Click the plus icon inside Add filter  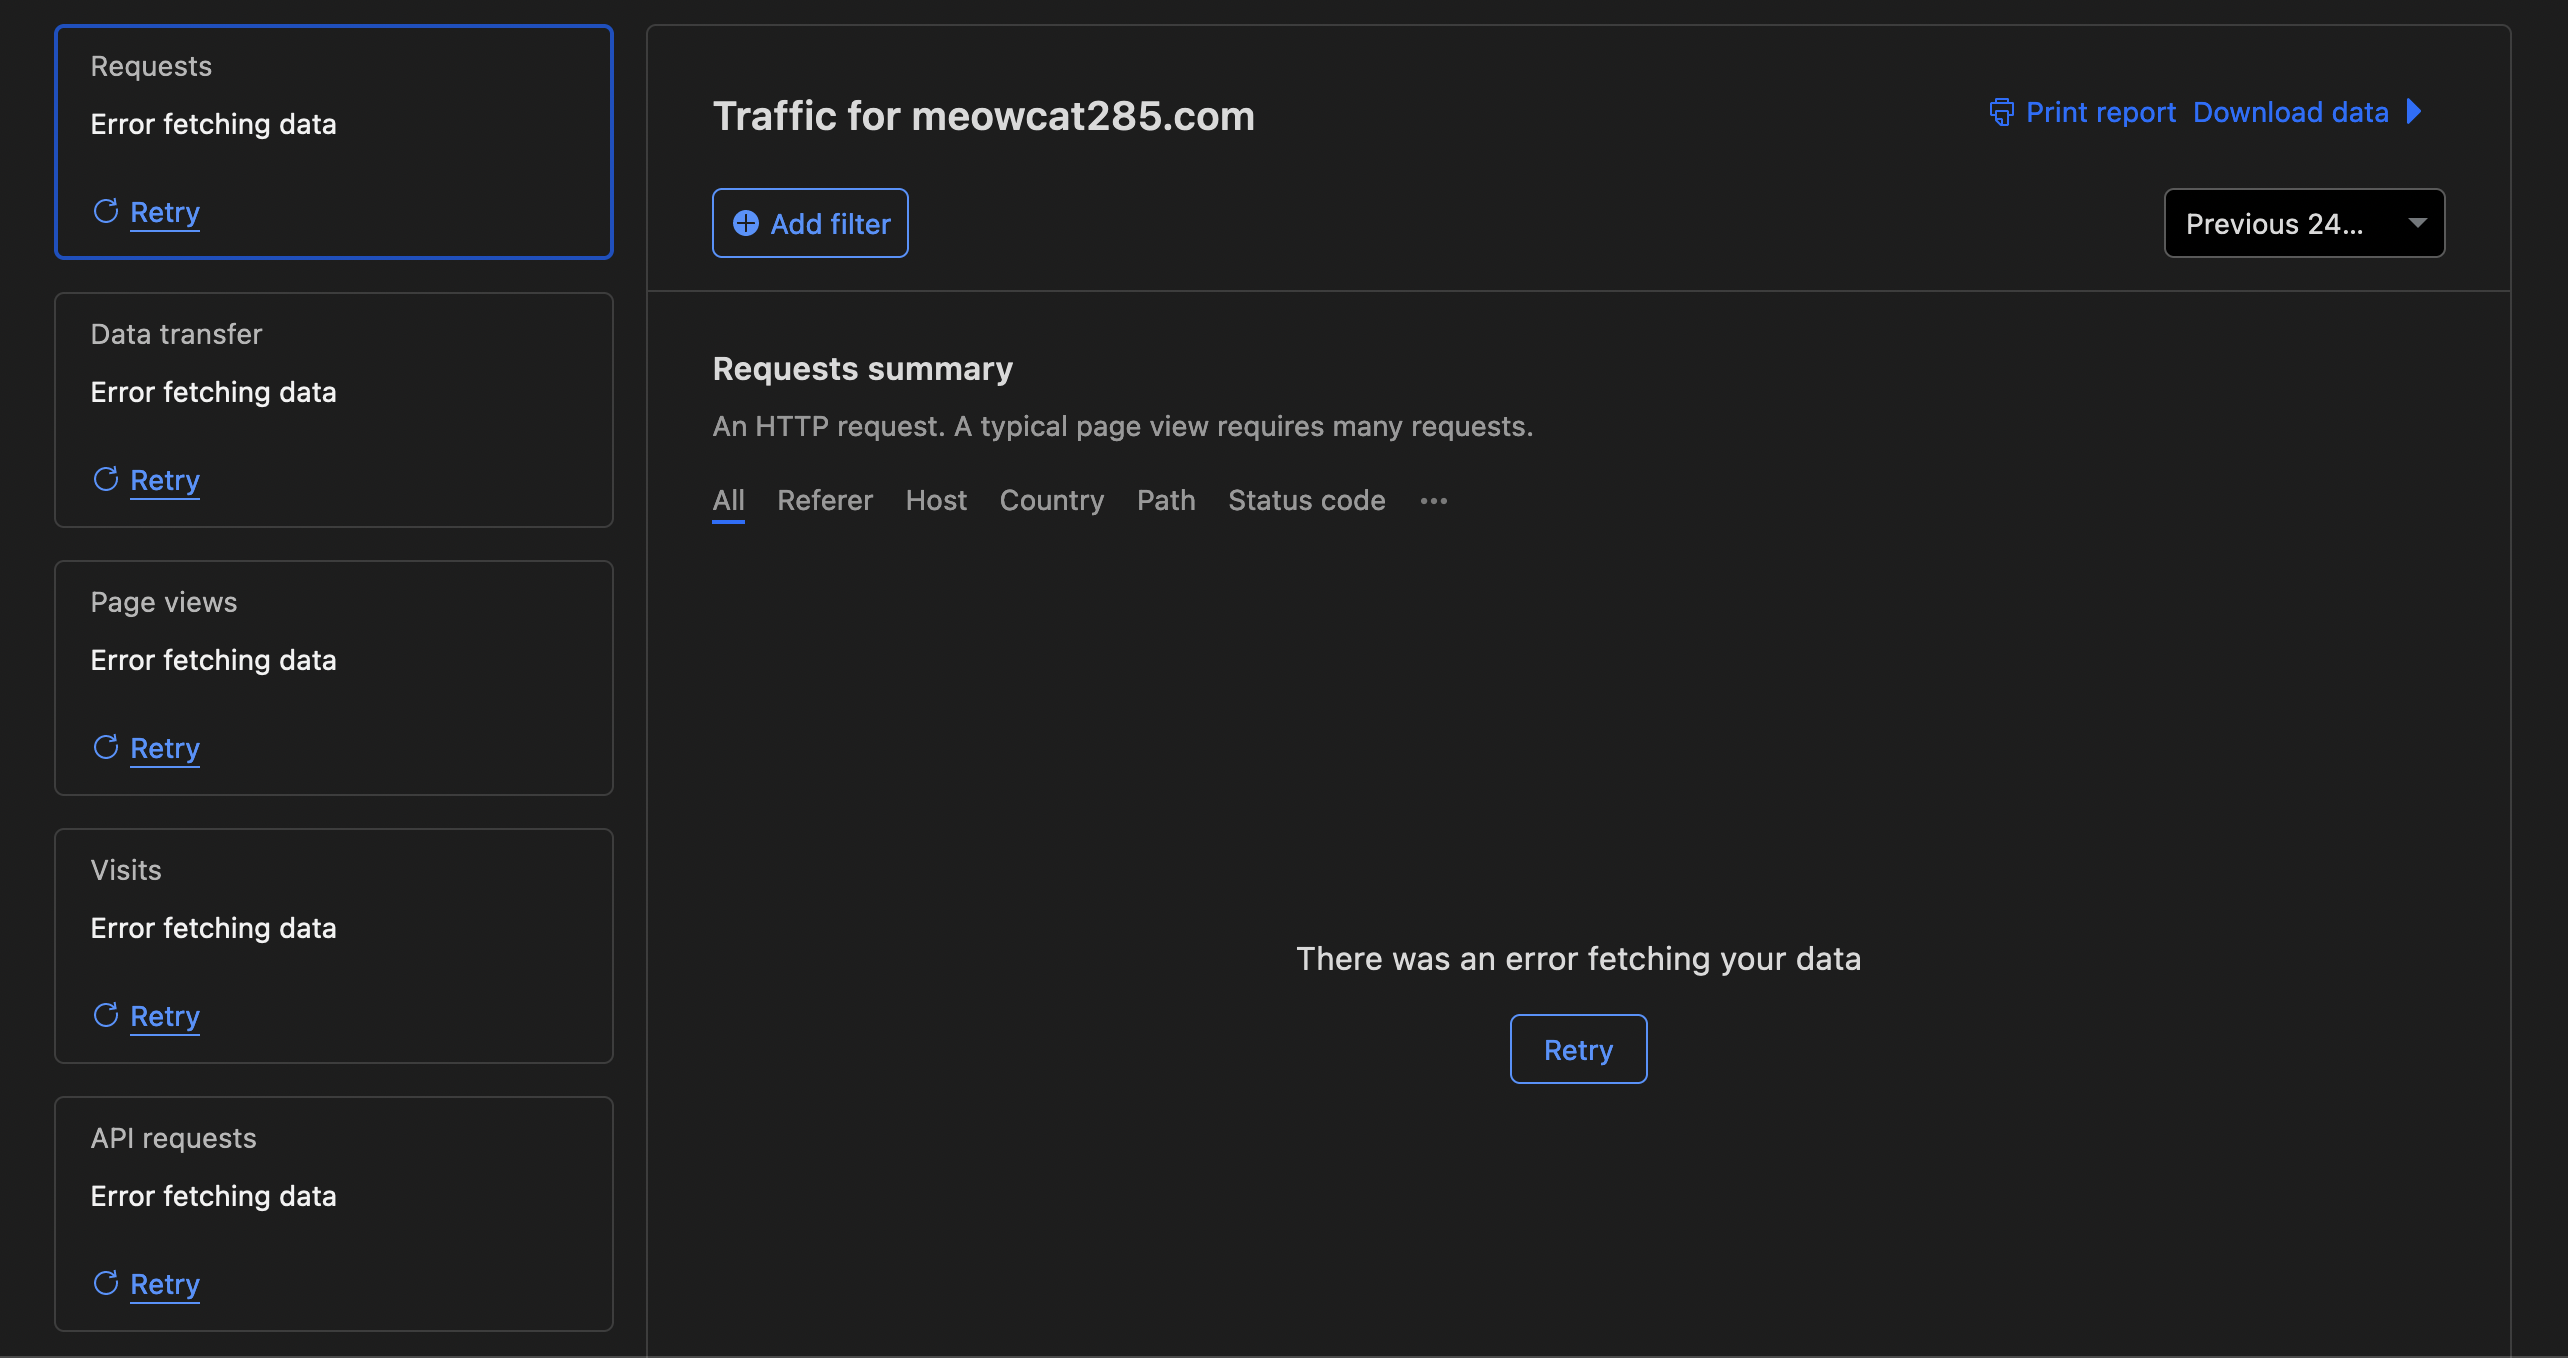[x=745, y=223]
